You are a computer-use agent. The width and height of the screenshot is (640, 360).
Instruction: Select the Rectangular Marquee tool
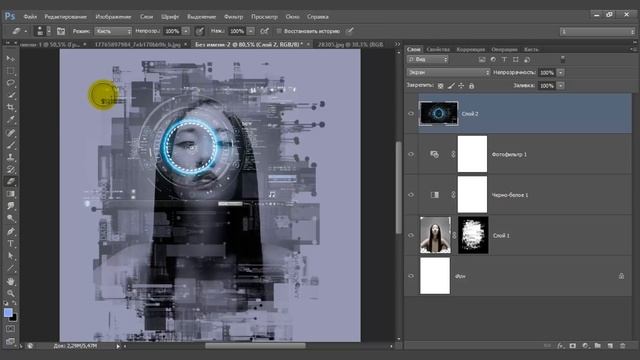(11, 71)
